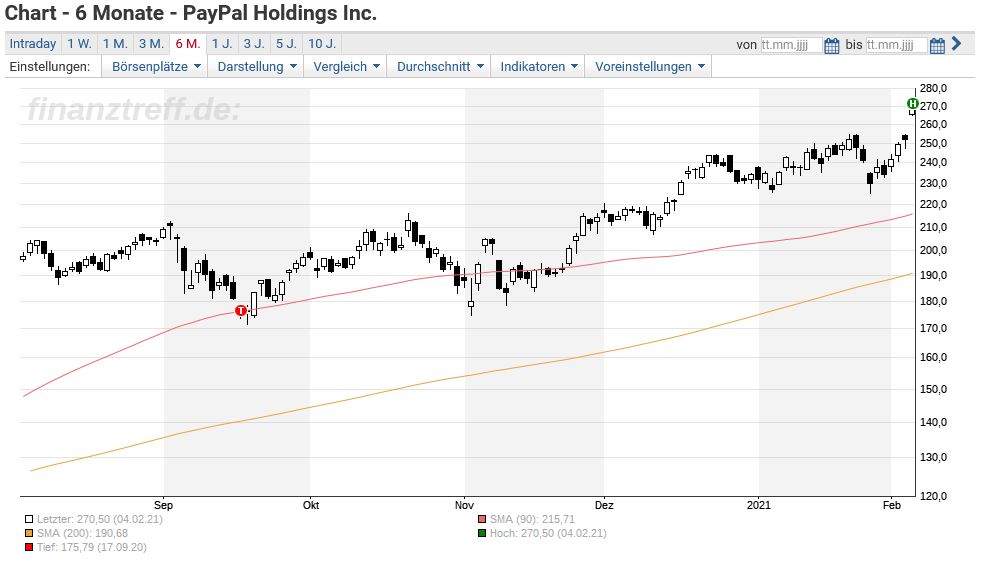
Task: Focus the 'bis' end date field
Action: click(896, 45)
